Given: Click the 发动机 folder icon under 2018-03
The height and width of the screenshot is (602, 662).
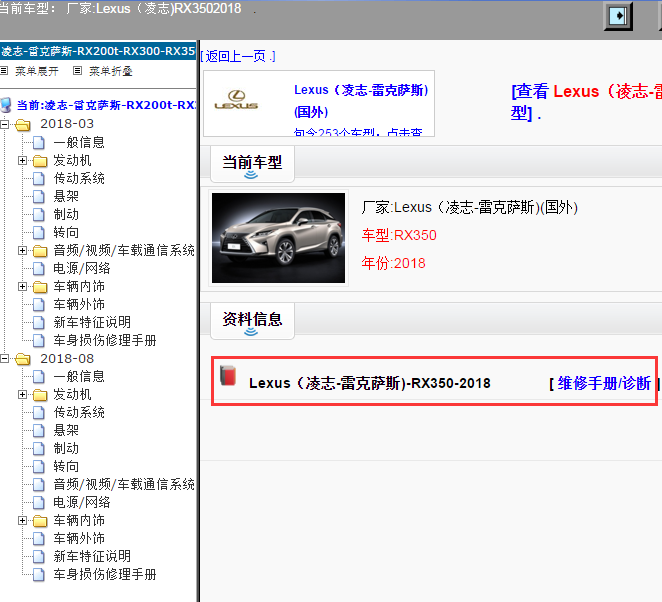Looking at the screenshot, I should point(40,160).
